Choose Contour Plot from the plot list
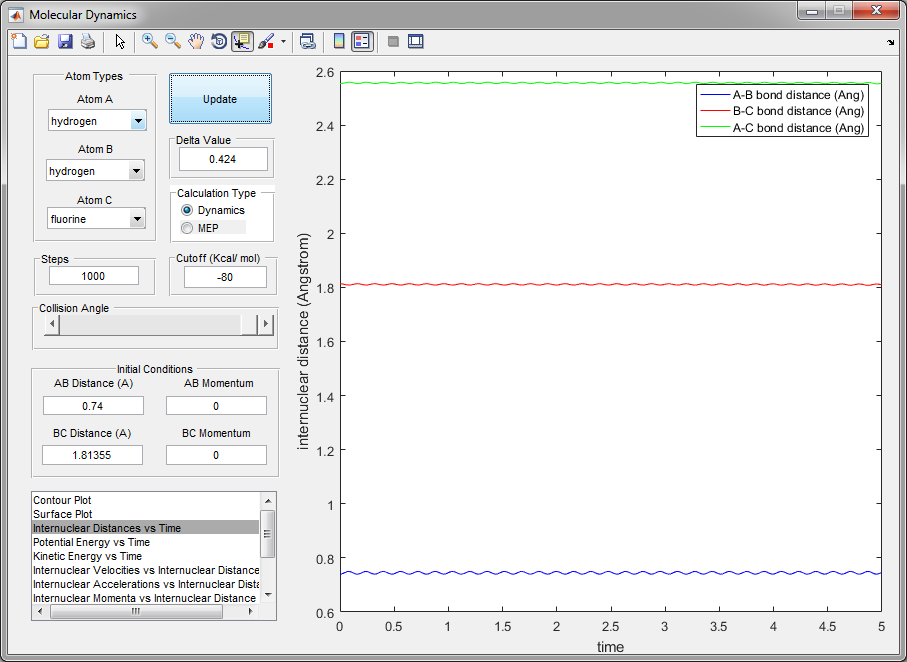The width and height of the screenshot is (907, 662). coord(62,500)
